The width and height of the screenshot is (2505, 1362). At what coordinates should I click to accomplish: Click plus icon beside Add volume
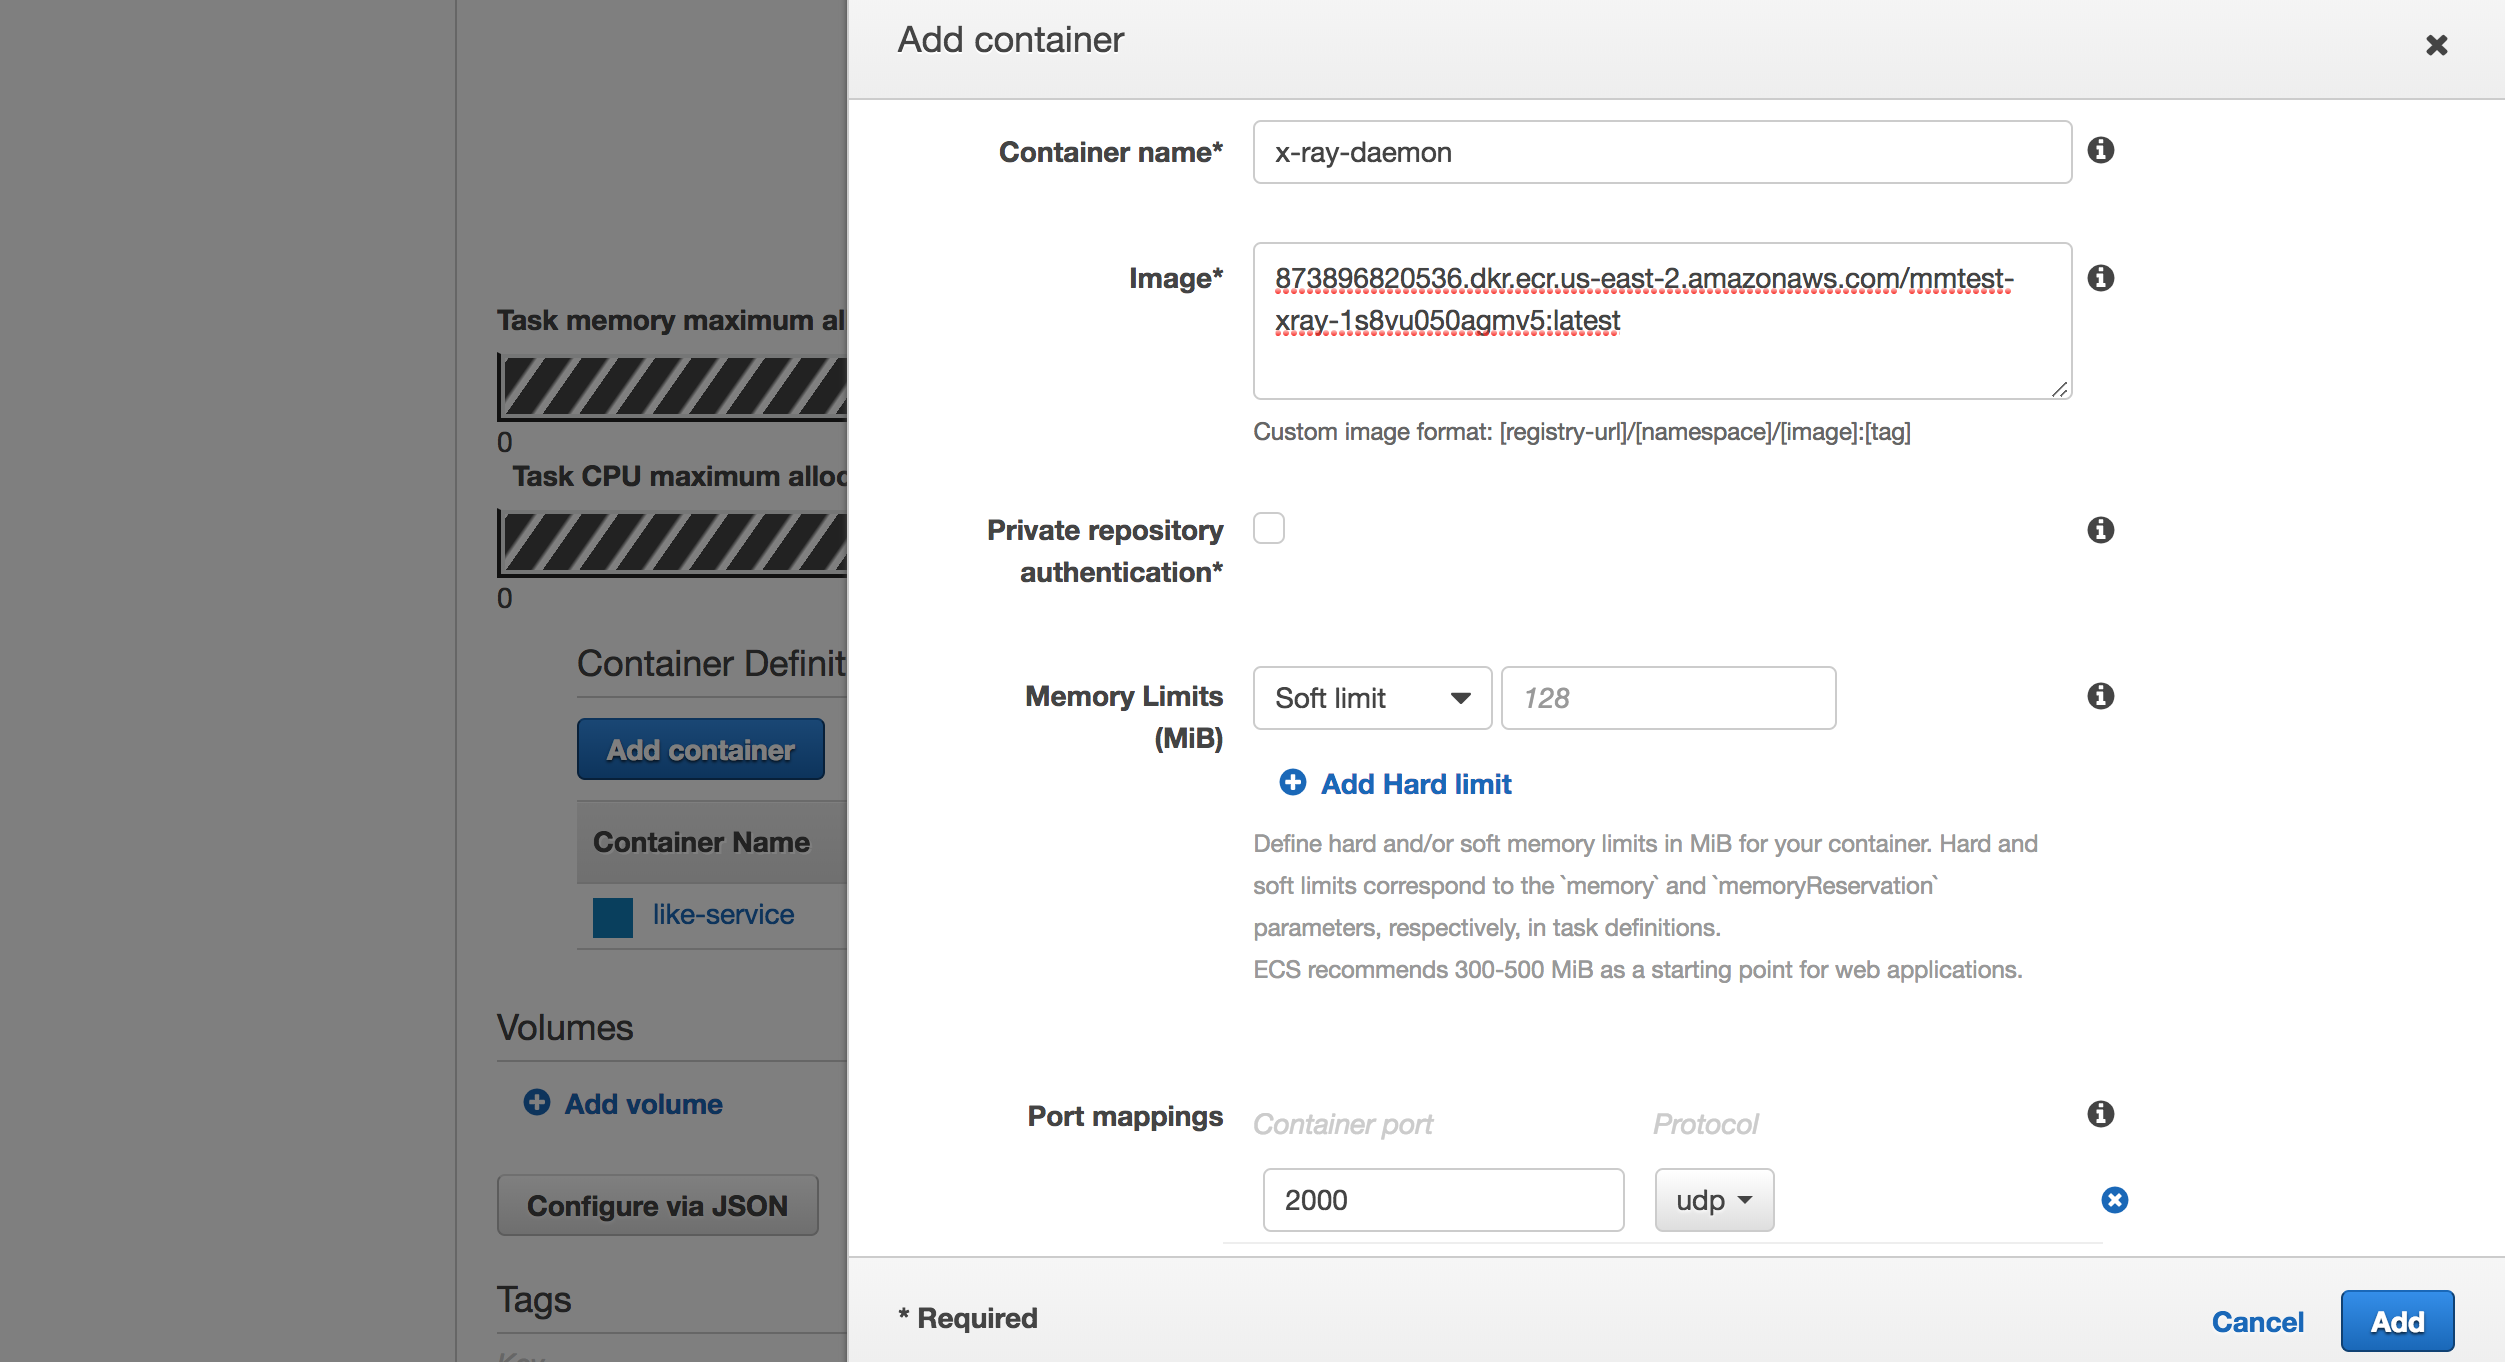[x=537, y=1103]
